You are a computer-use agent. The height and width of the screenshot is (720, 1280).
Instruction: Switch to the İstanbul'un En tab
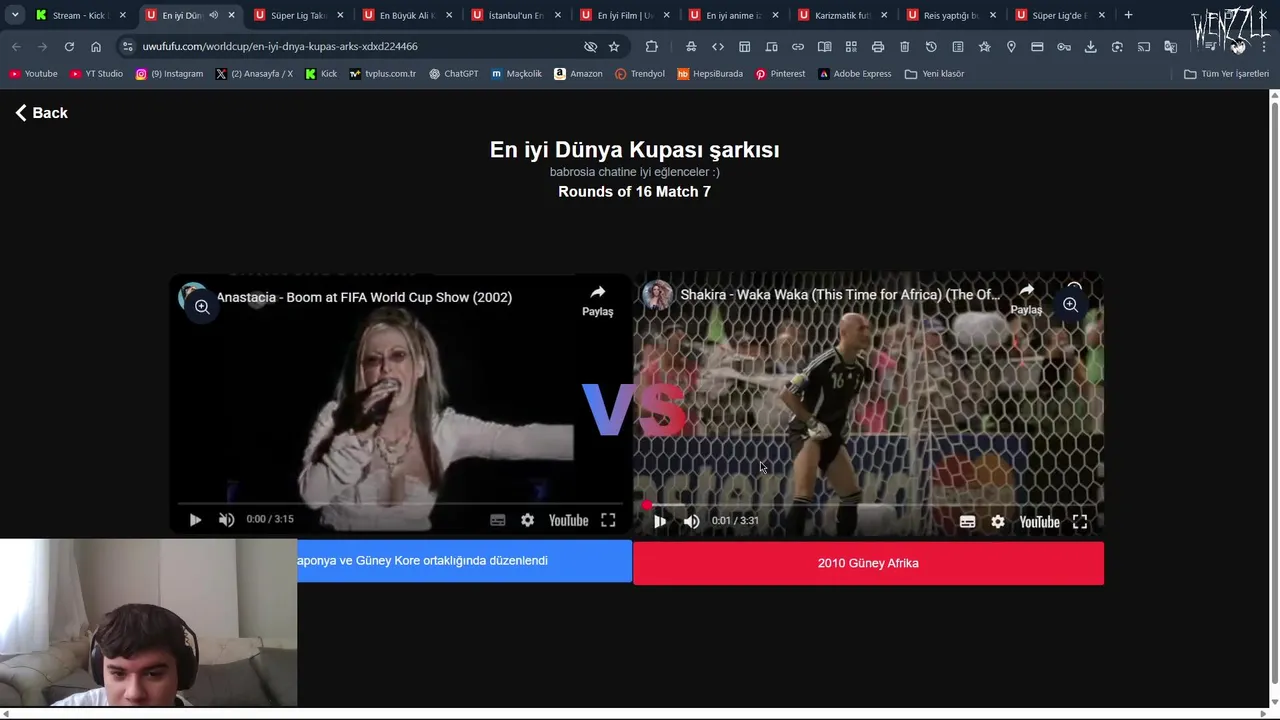514,15
